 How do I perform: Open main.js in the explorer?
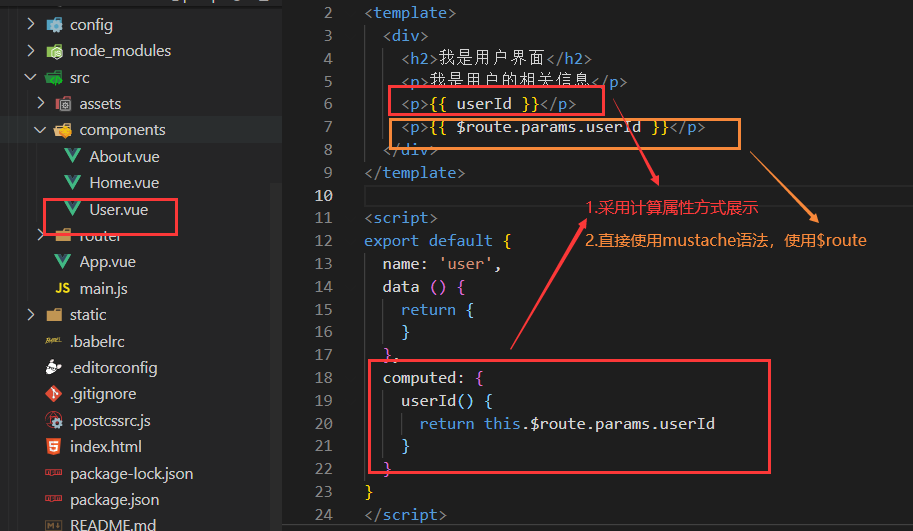(x=104, y=289)
